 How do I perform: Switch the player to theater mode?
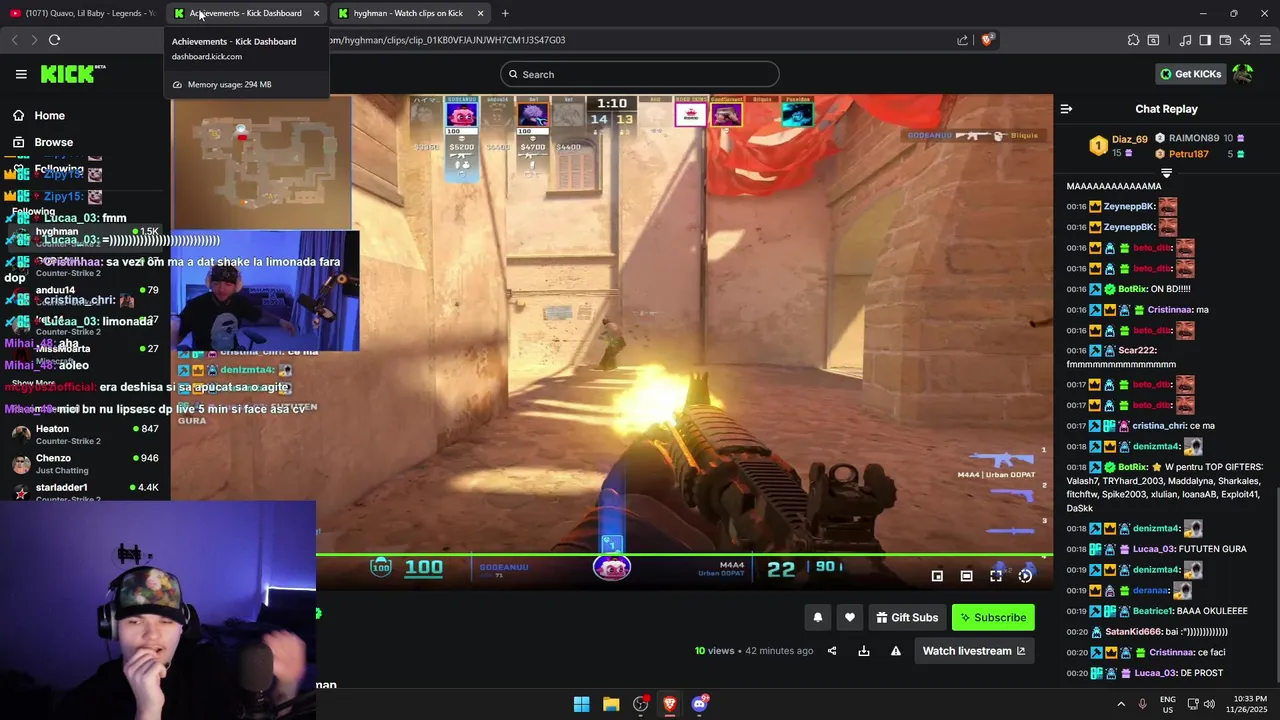(966, 576)
